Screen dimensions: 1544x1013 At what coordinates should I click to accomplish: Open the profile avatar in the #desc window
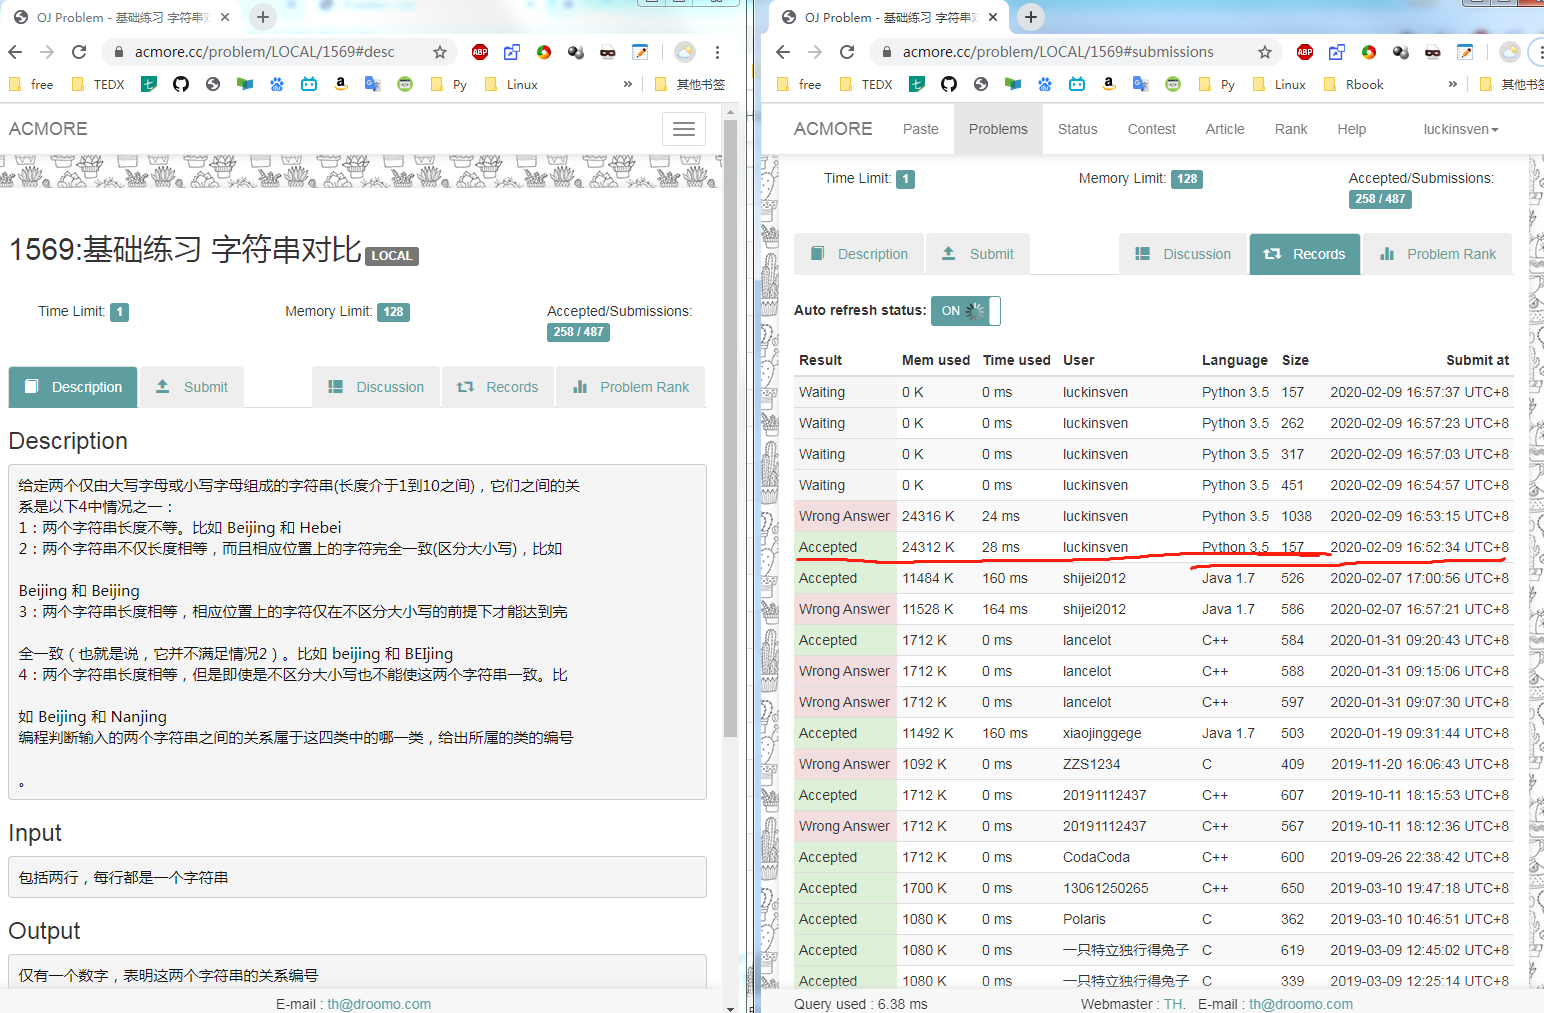(685, 52)
